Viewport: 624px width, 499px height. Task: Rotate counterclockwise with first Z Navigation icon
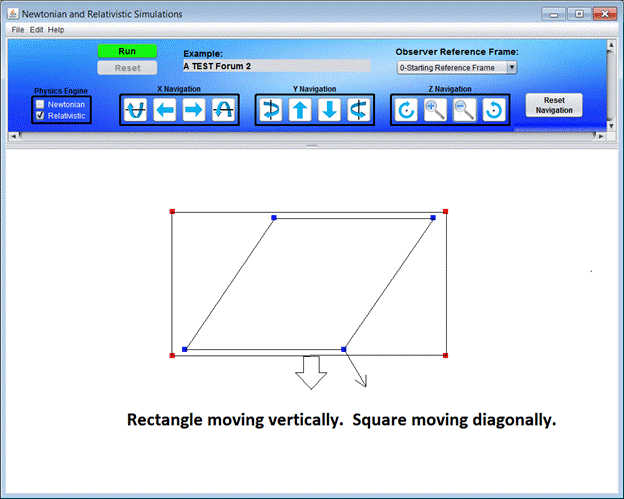[406, 110]
